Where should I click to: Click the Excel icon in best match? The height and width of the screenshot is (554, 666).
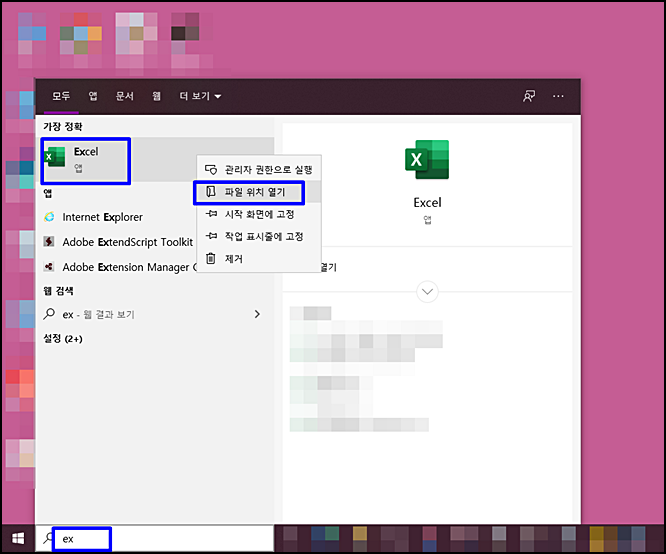coord(56,157)
